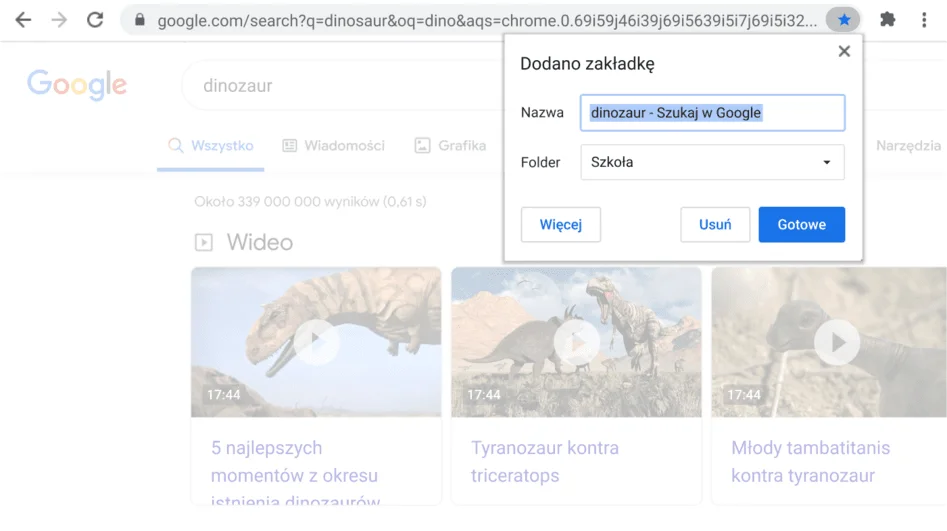Play the Tyranozaur kontra triceratops video
The image size is (947, 531).
tap(576, 343)
